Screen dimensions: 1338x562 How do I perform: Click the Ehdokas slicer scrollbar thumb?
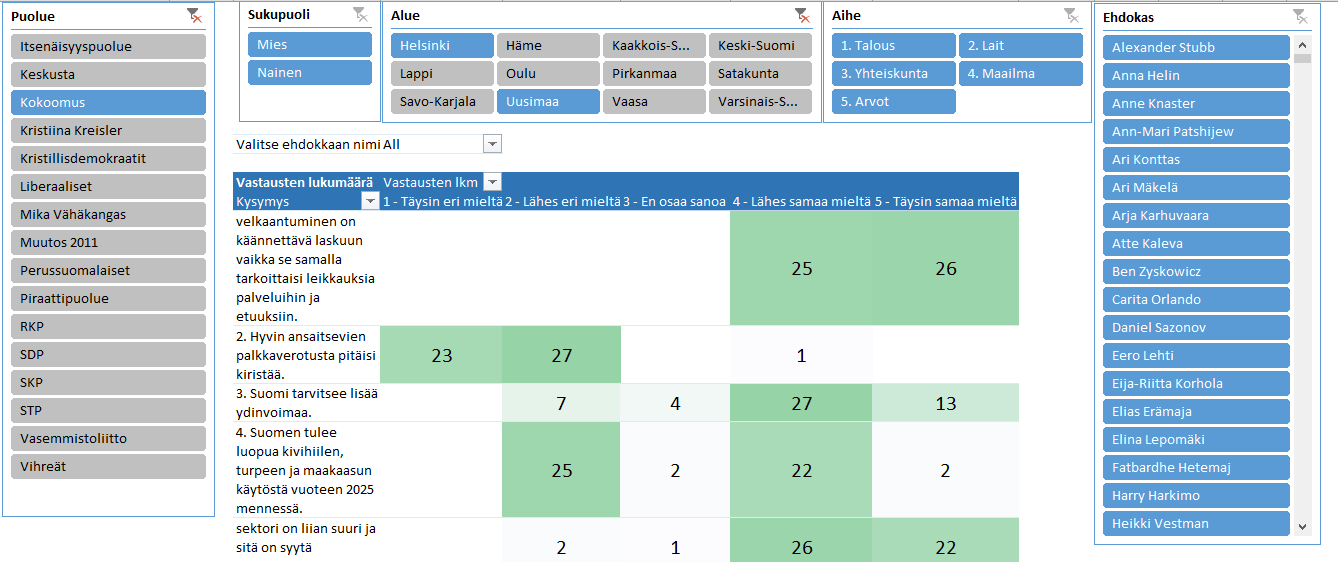[1302, 58]
